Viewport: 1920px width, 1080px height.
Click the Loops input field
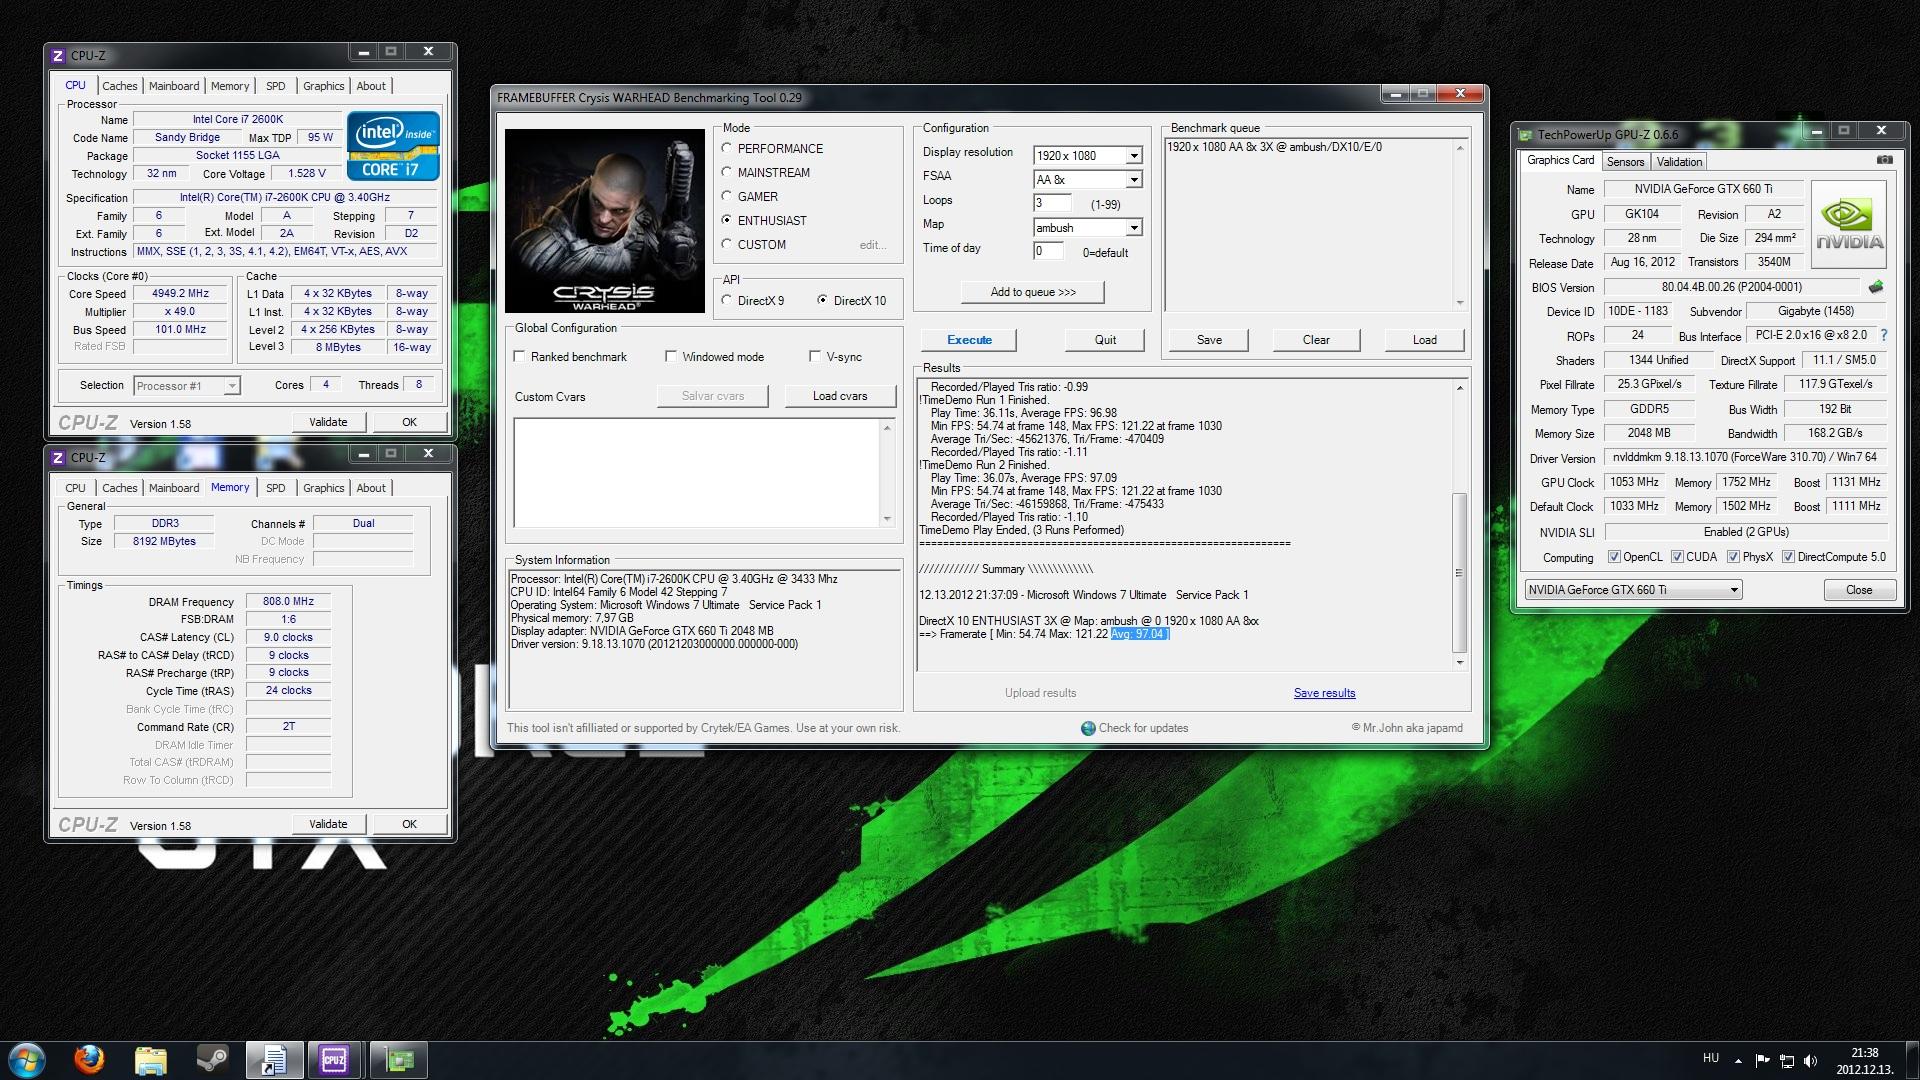point(1052,203)
